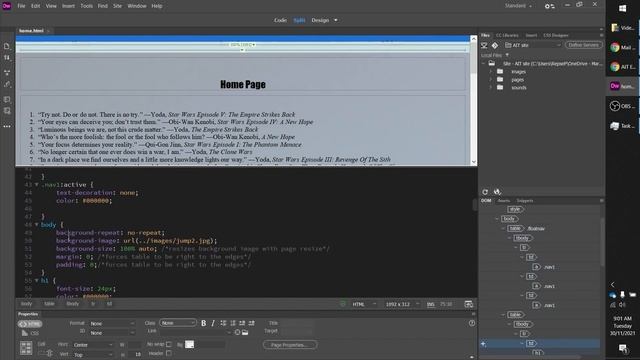Collapse the body CSS rule in code
The height and width of the screenshot is (360, 640).
pos(36,224)
